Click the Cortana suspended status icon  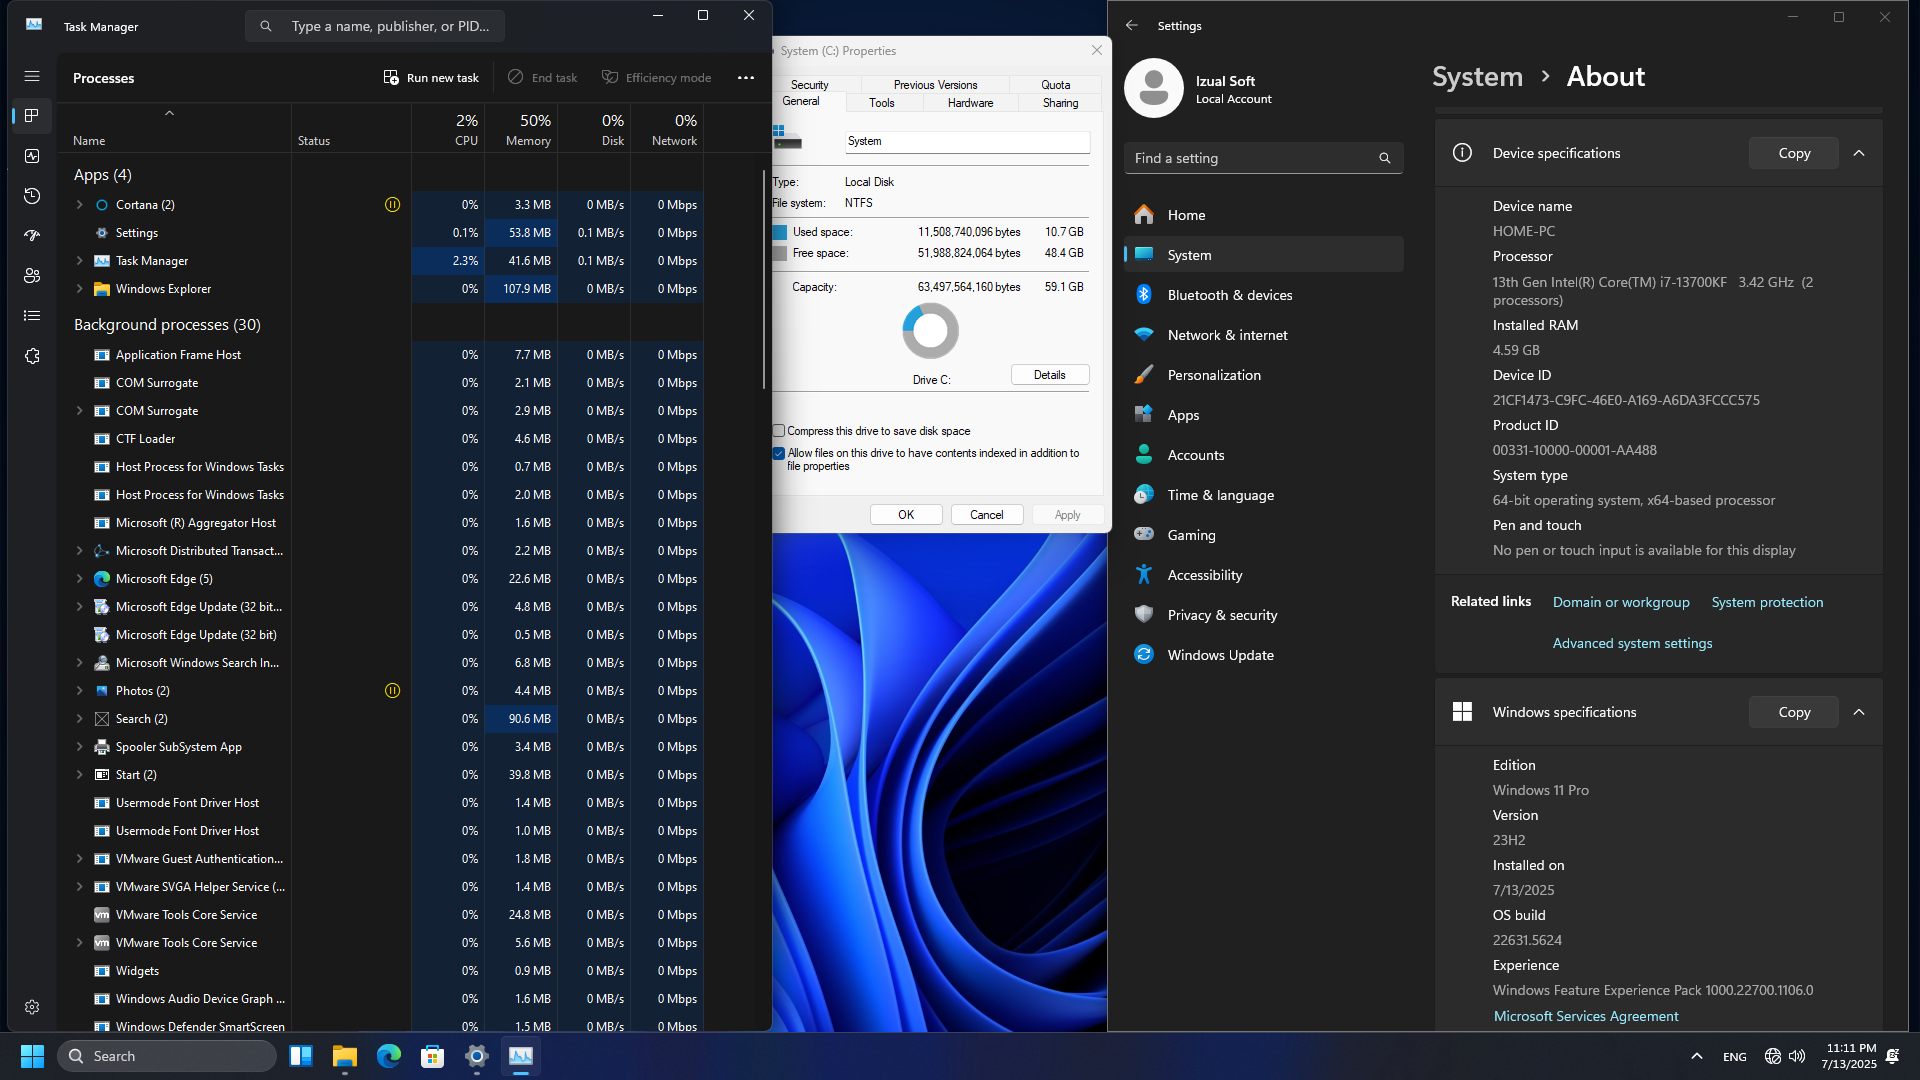click(393, 205)
